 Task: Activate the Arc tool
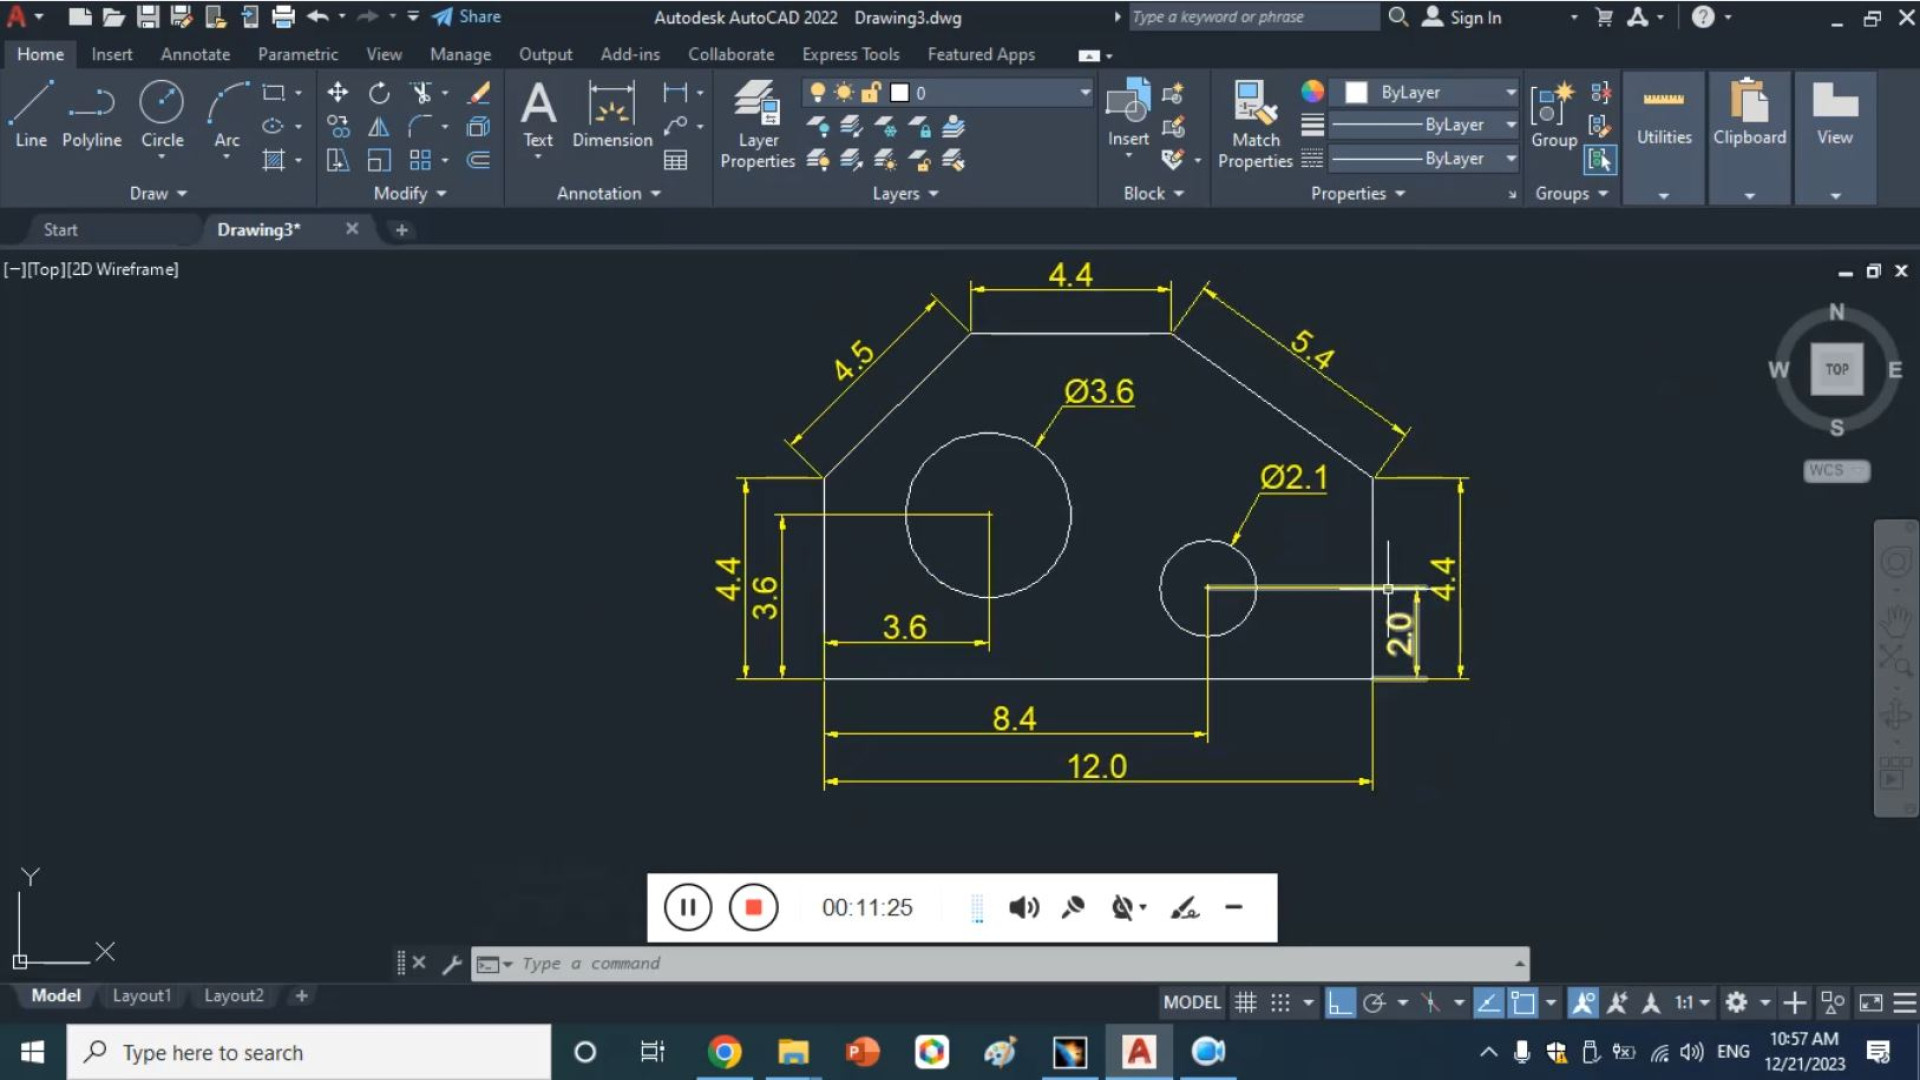coord(227,115)
